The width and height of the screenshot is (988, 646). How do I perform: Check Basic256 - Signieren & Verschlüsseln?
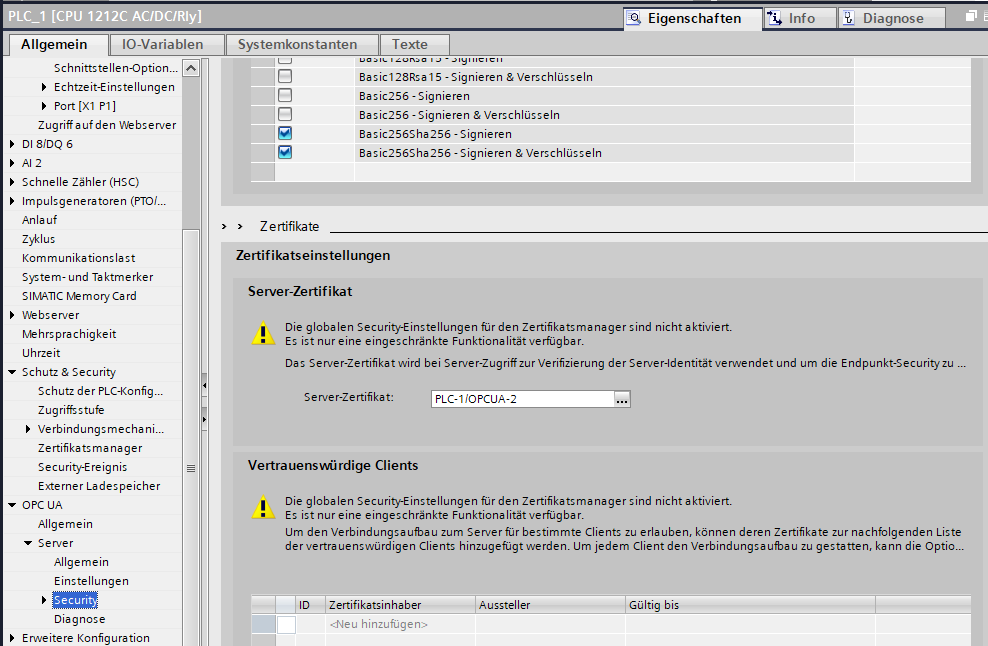click(285, 114)
